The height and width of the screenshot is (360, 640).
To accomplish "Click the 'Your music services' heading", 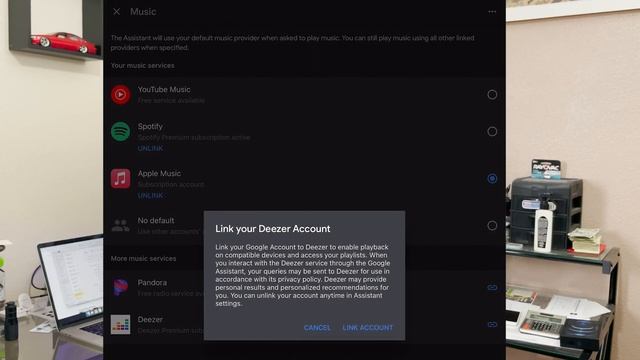I will click(x=142, y=65).
